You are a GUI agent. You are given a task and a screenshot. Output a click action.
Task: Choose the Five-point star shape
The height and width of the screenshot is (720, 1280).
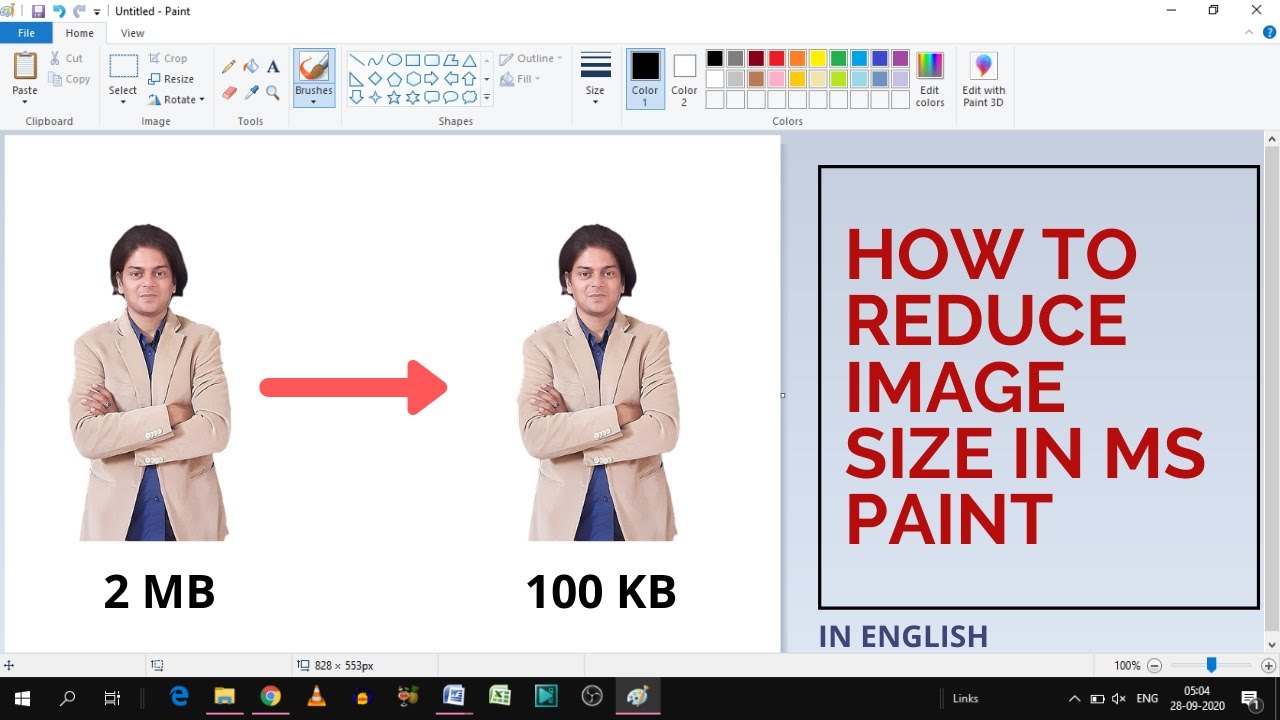(394, 97)
